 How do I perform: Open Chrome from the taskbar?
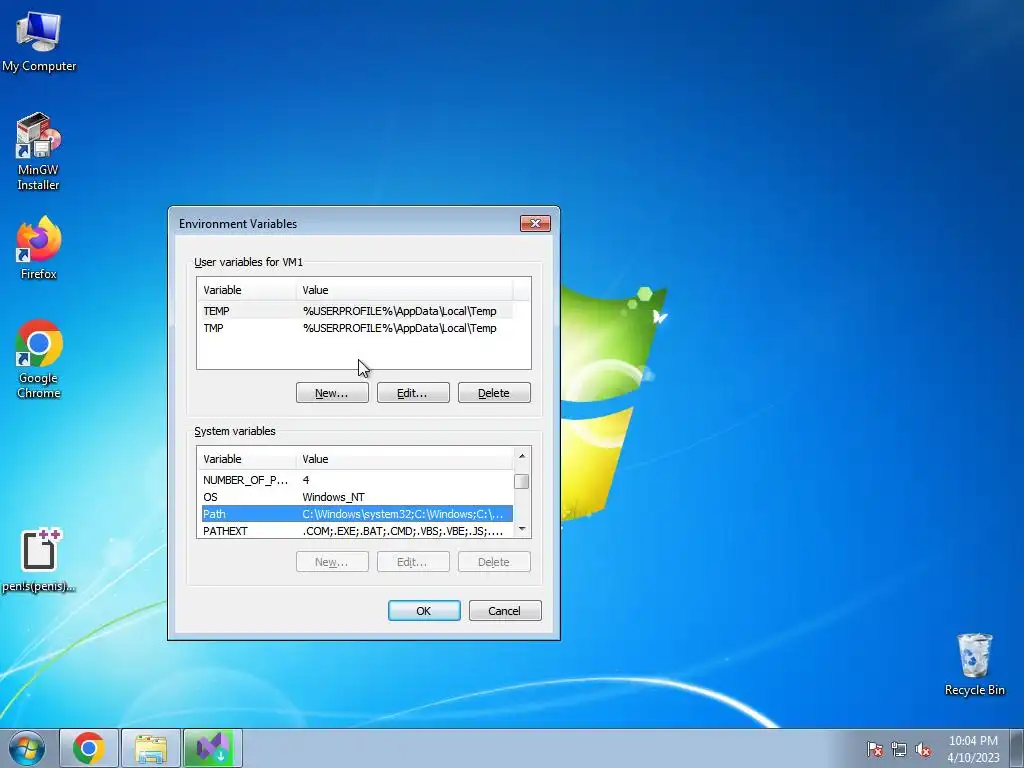(89, 748)
